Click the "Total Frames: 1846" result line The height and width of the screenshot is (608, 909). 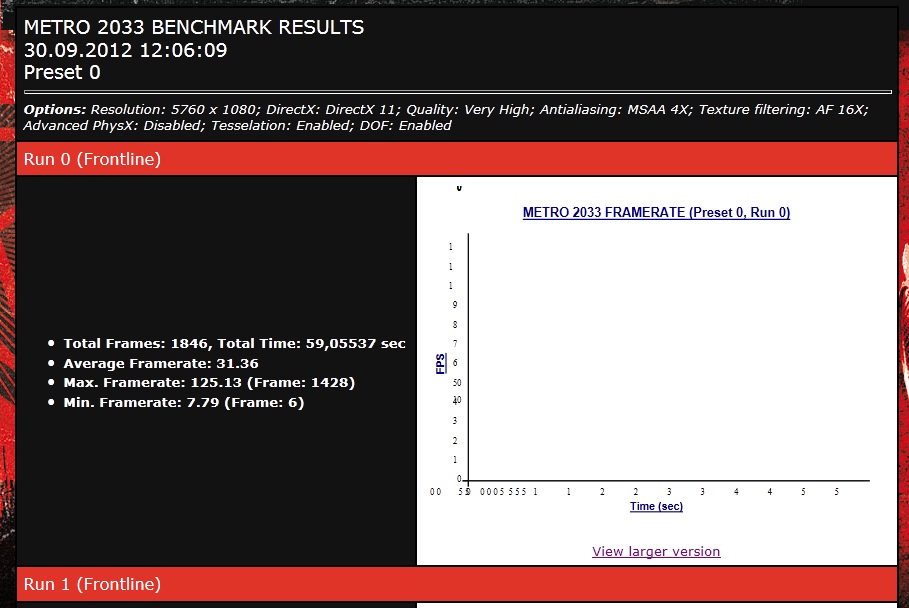234,343
